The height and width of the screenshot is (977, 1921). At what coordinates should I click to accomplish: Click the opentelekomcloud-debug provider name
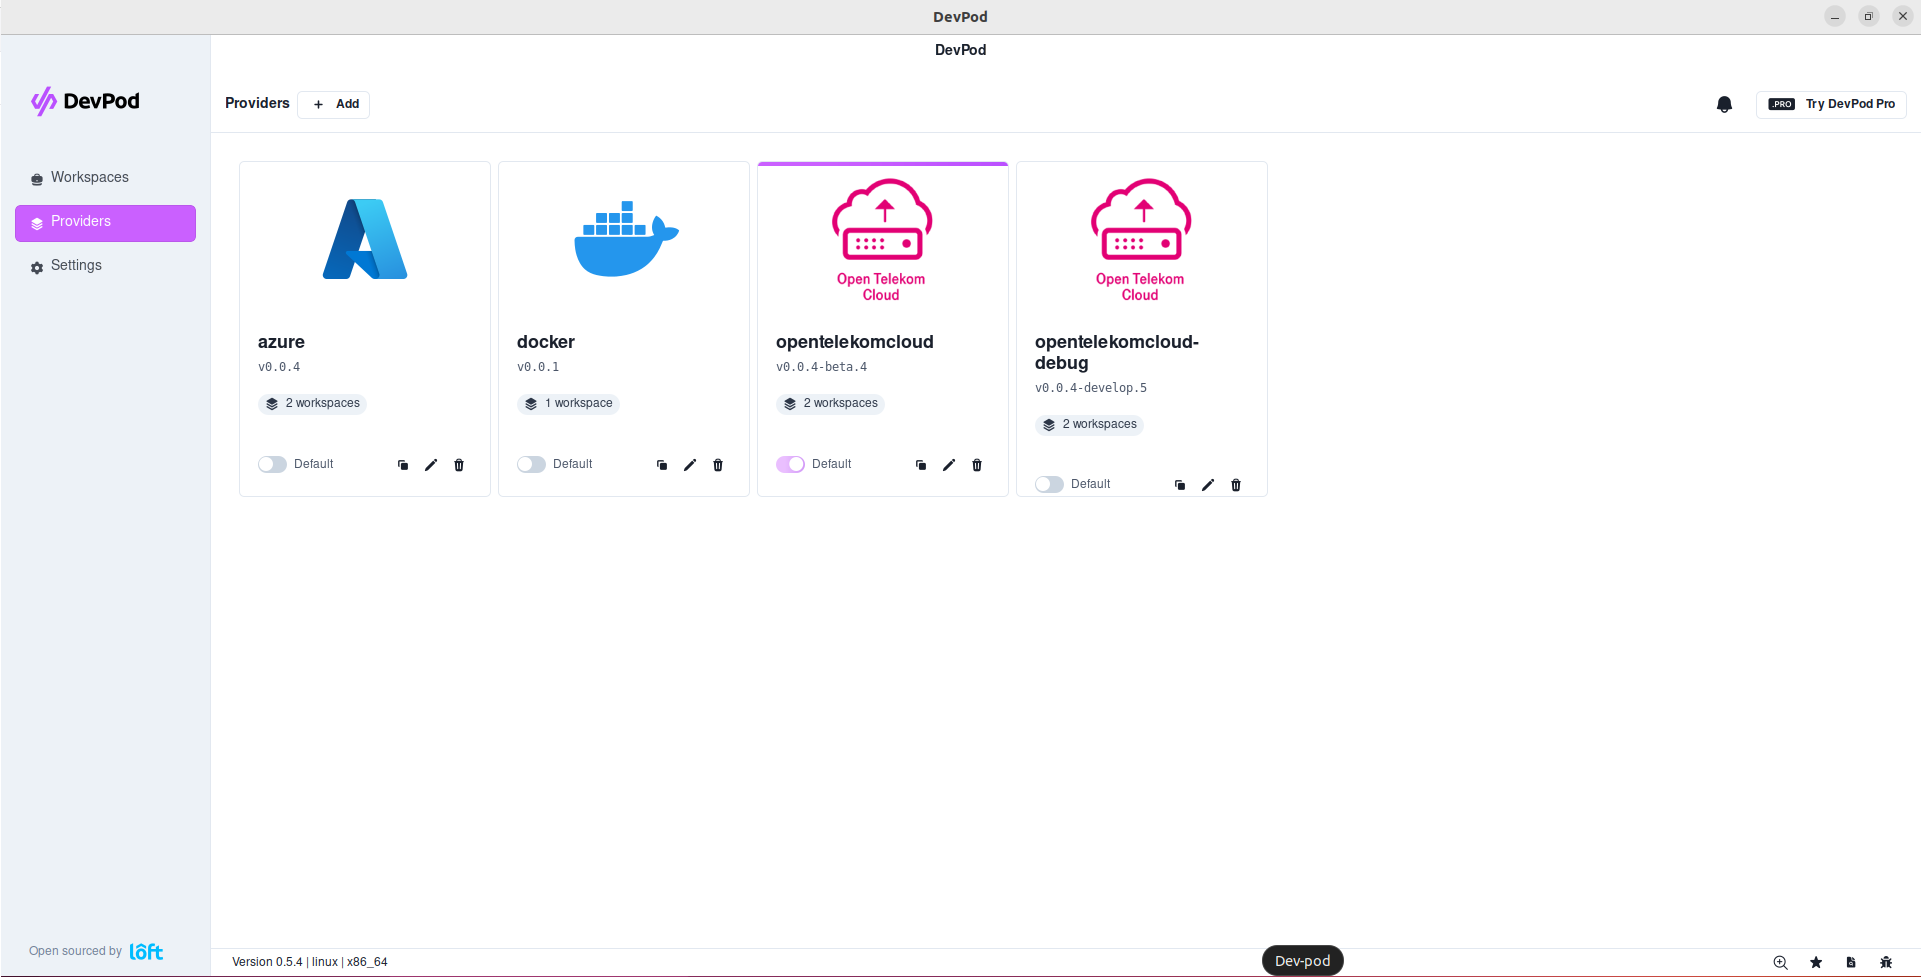(1117, 352)
